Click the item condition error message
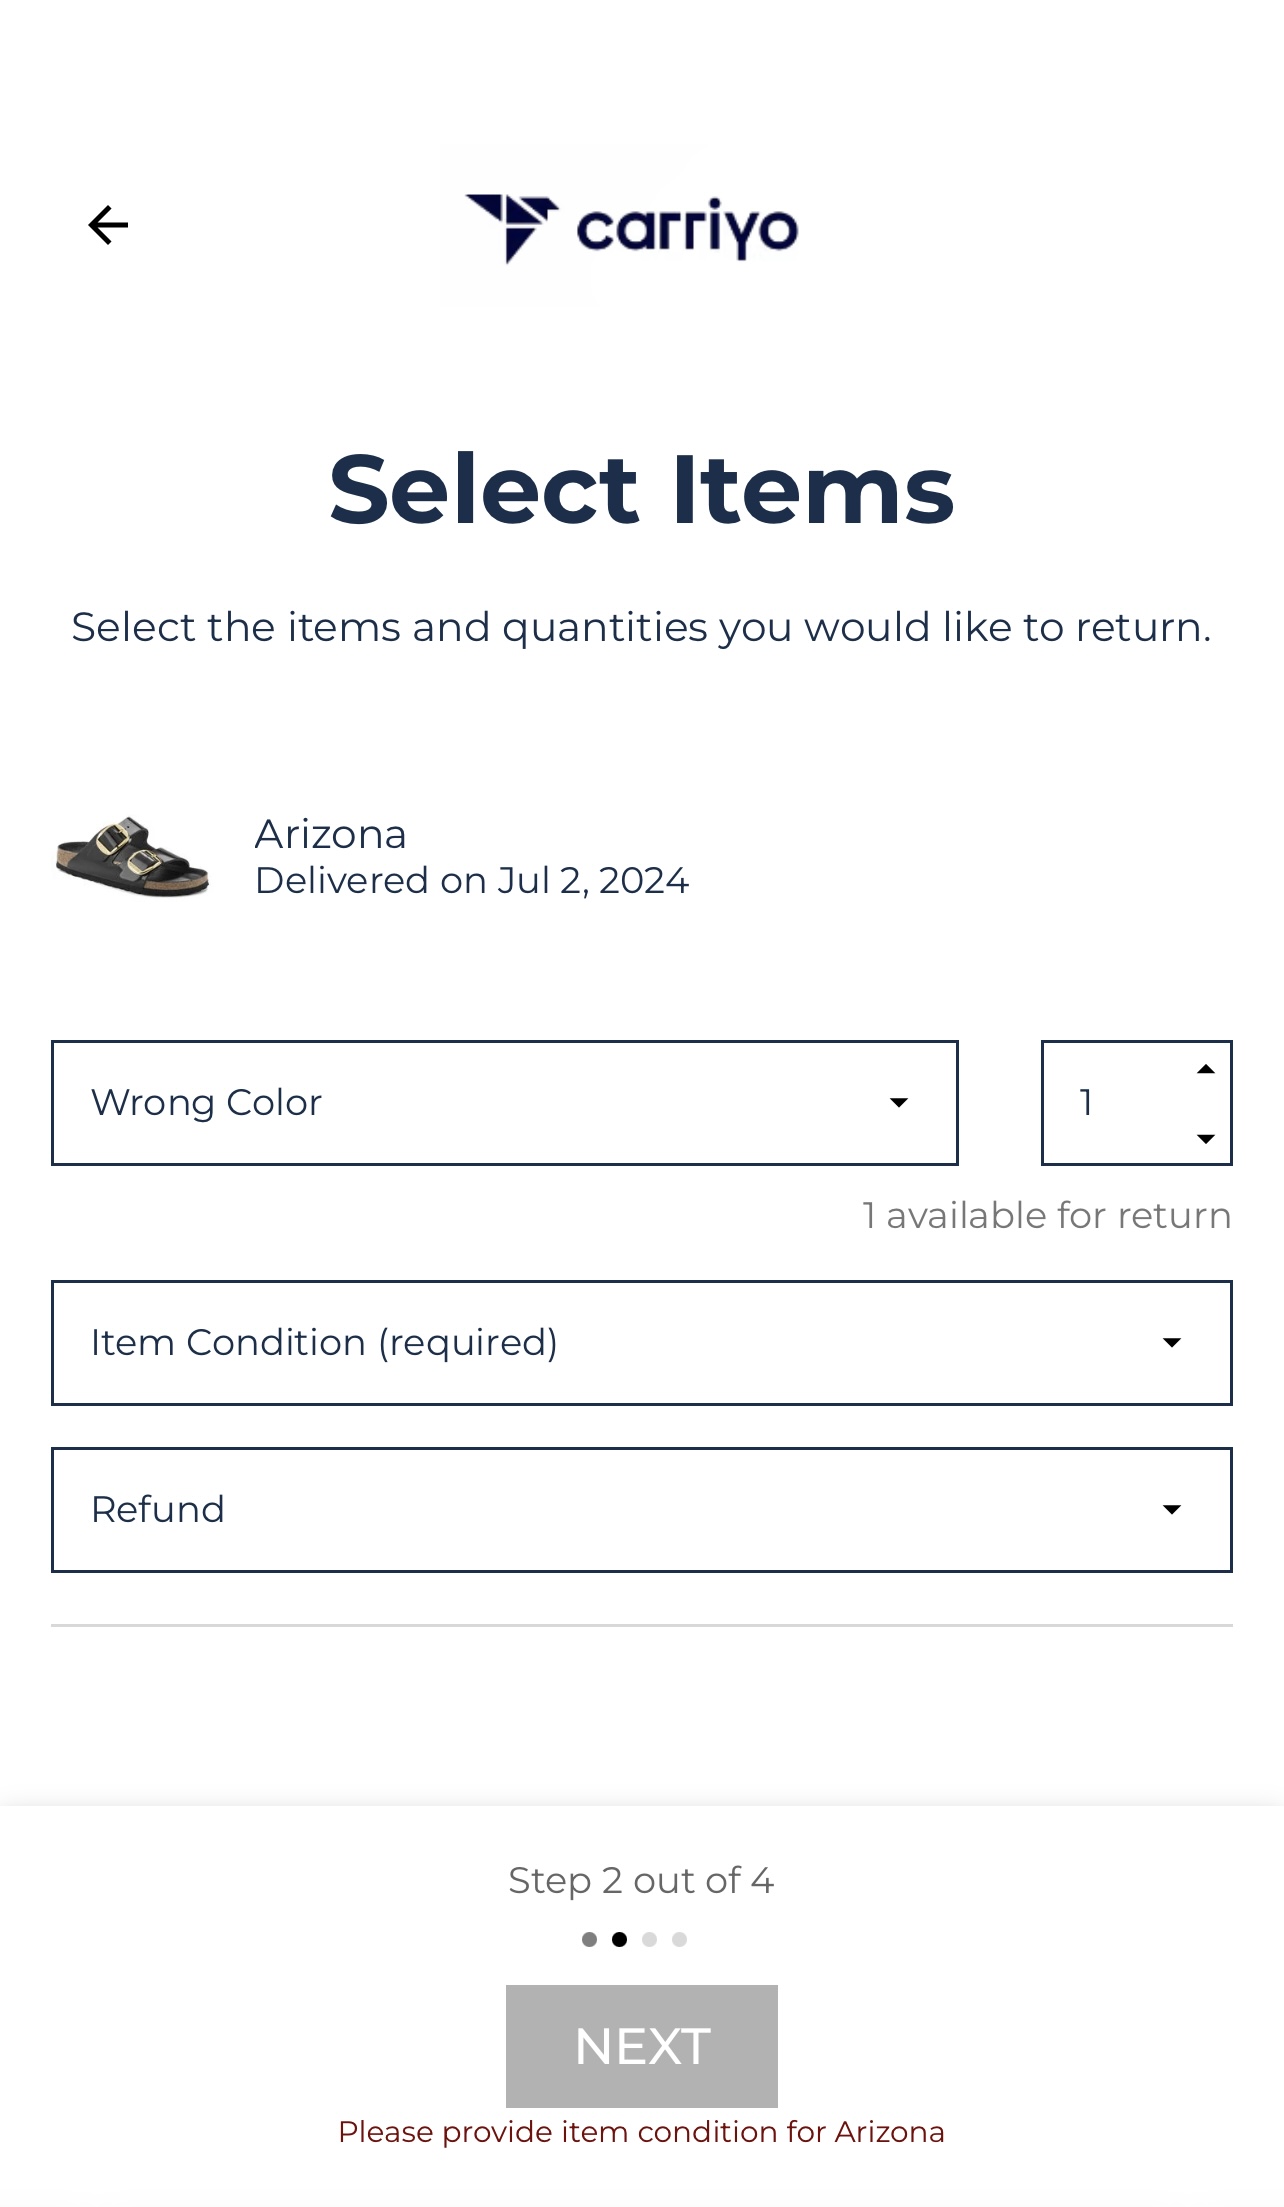1284x2207 pixels. coord(642,2132)
